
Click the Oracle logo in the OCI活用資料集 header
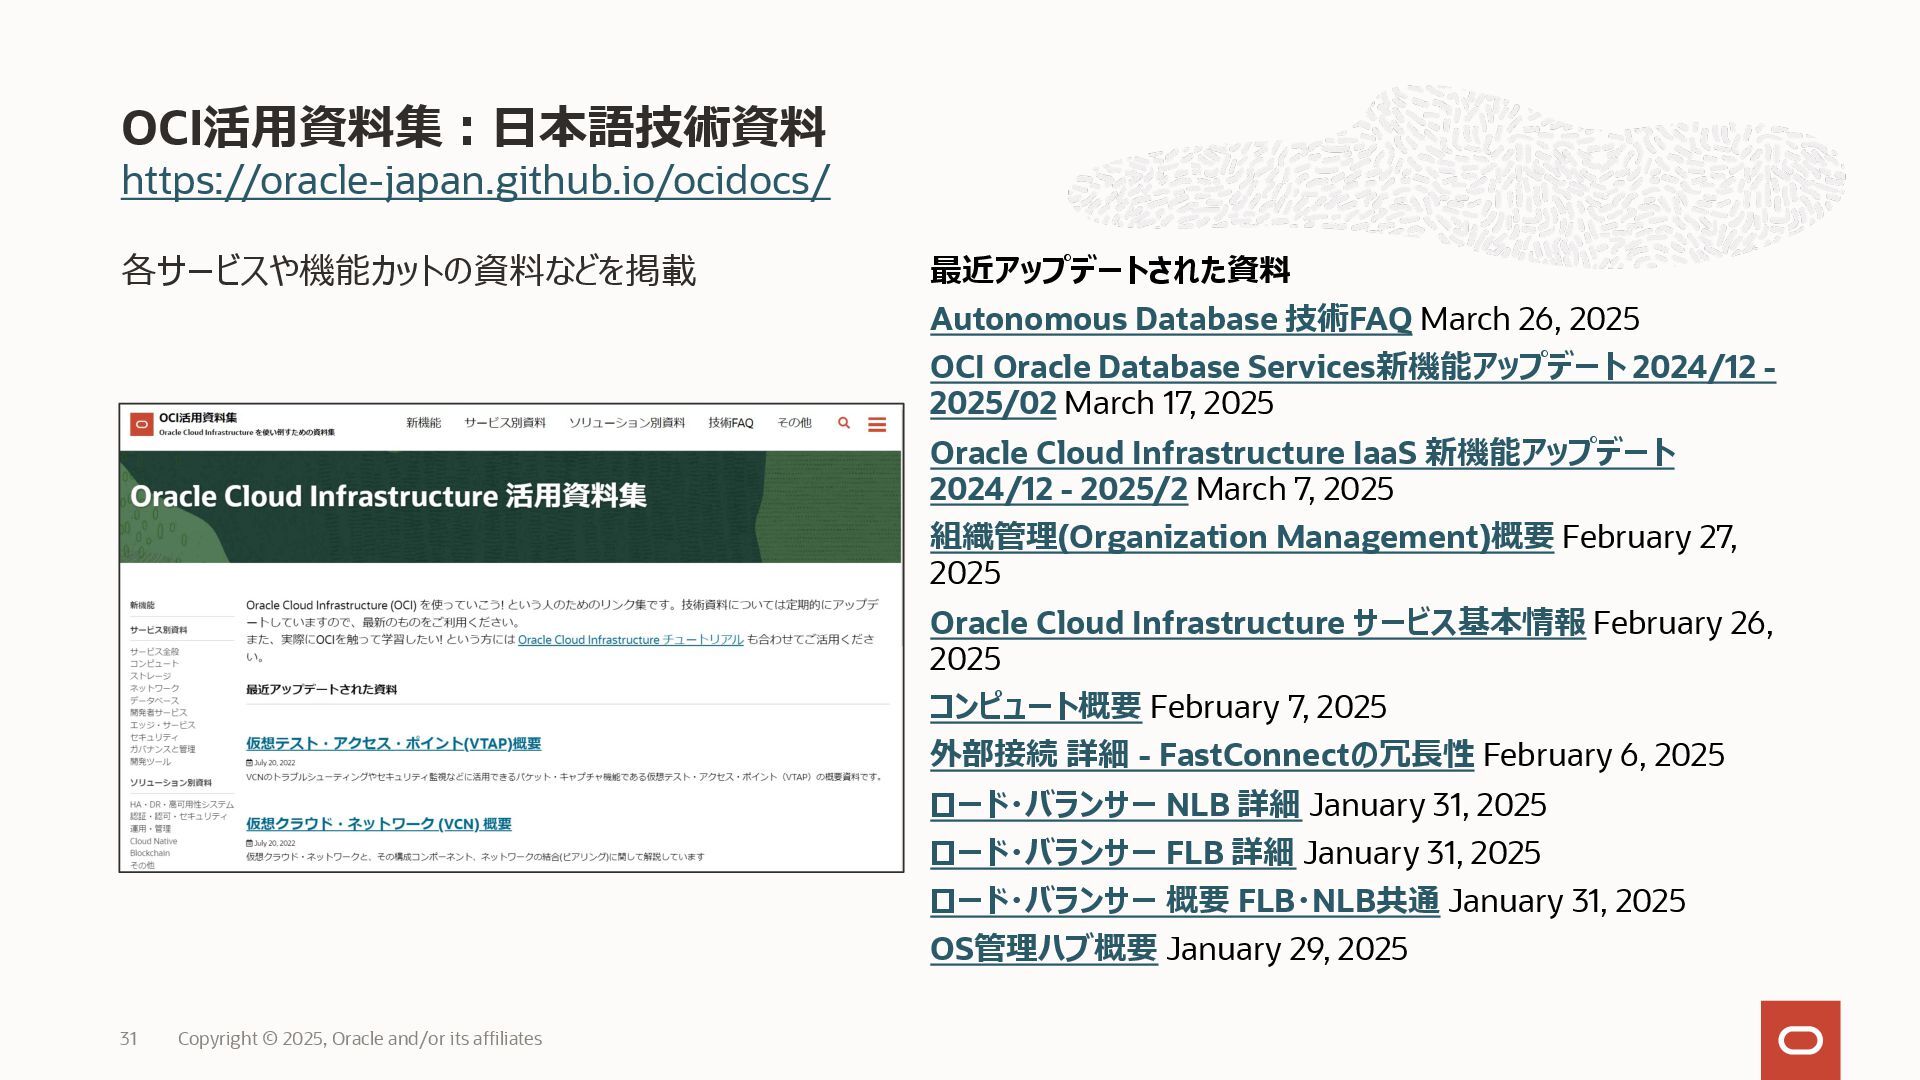[x=142, y=425]
